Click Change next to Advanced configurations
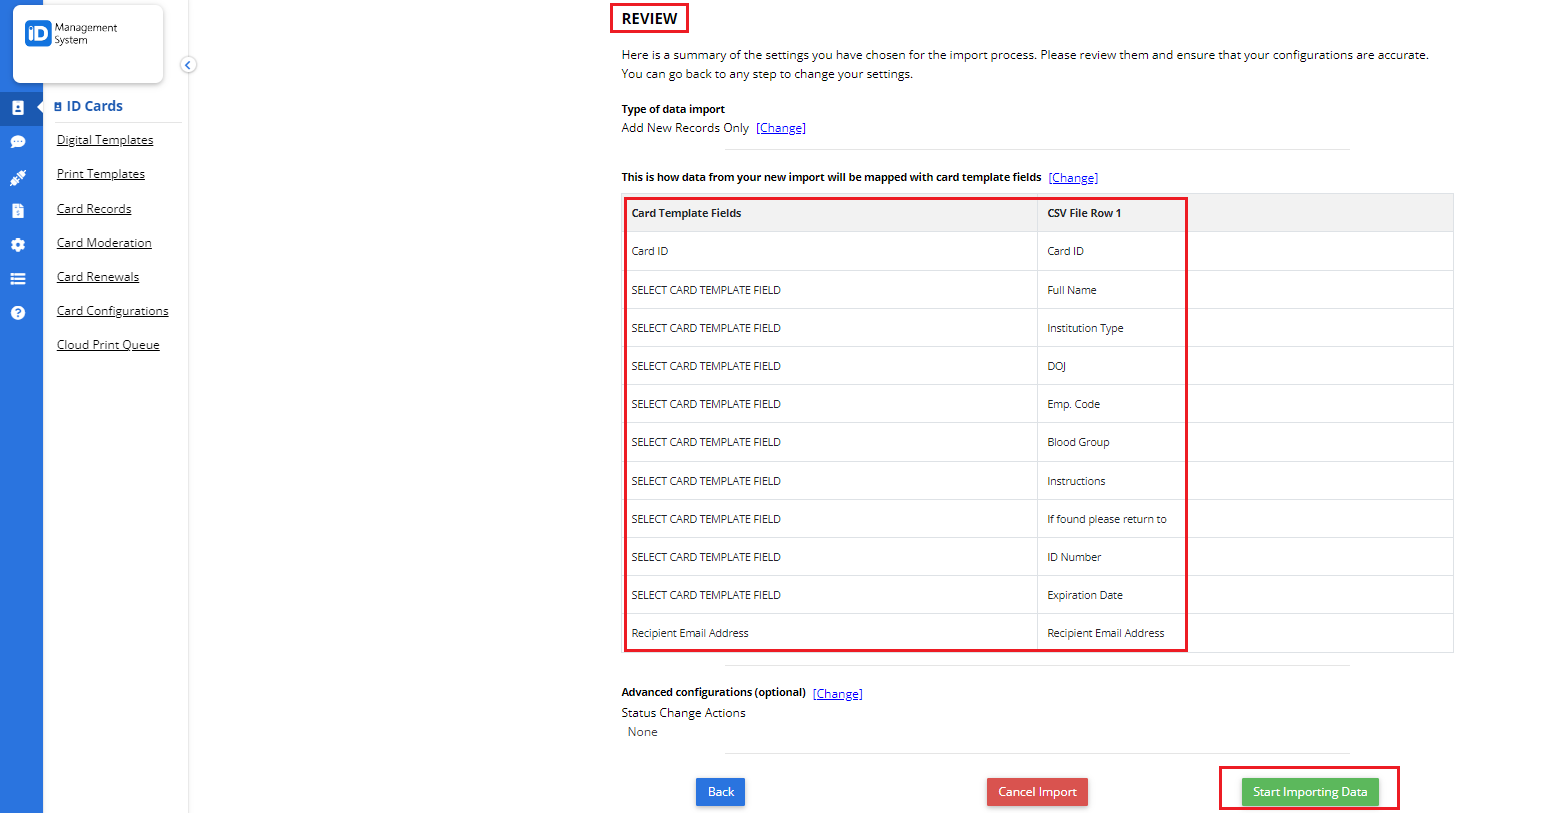 click(x=837, y=694)
